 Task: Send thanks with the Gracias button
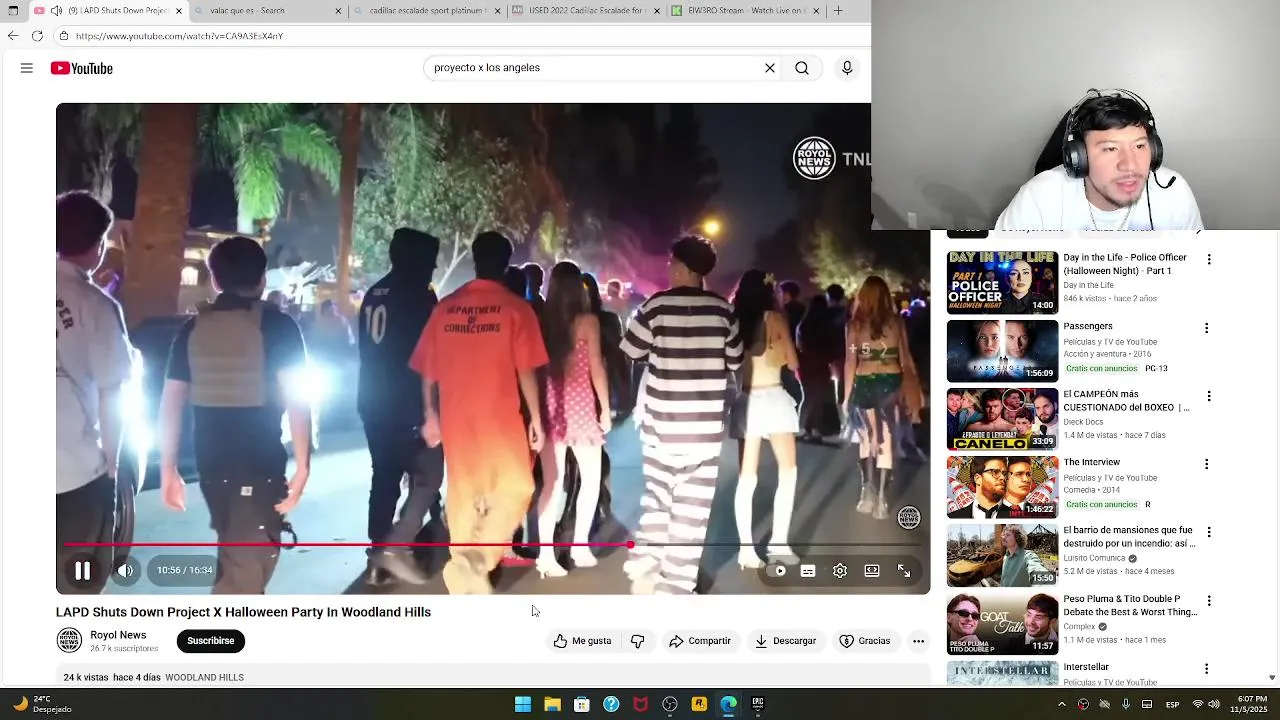point(865,641)
